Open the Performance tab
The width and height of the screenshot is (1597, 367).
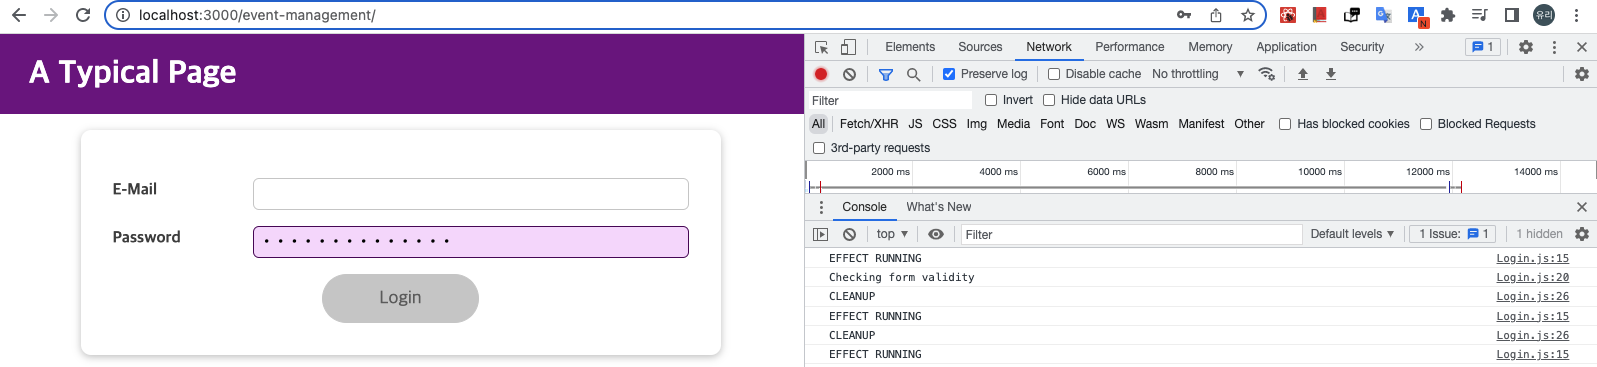(1129, 47)
